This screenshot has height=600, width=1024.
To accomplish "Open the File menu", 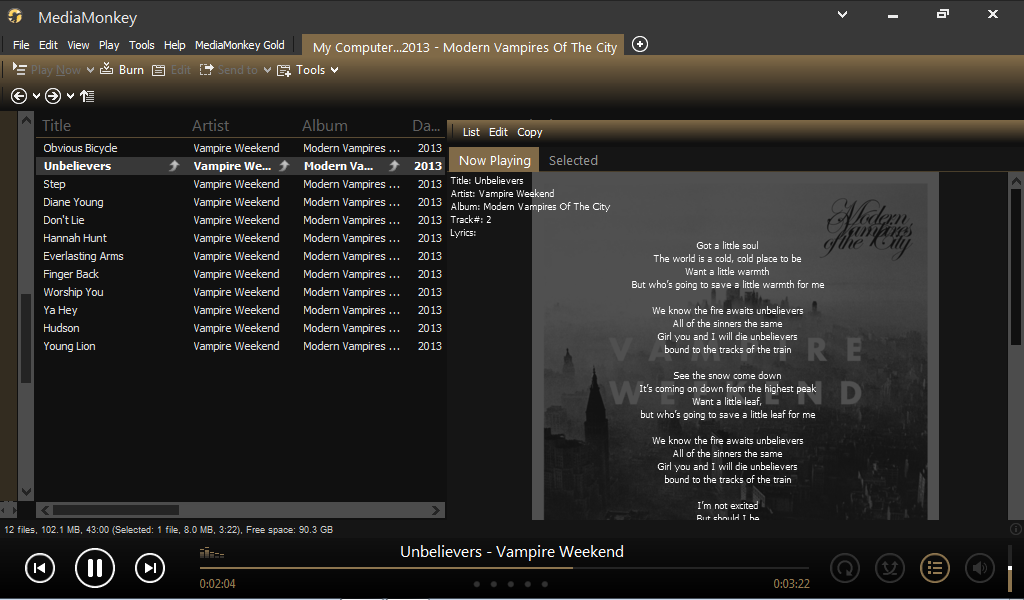I will (x=21, y=45).
